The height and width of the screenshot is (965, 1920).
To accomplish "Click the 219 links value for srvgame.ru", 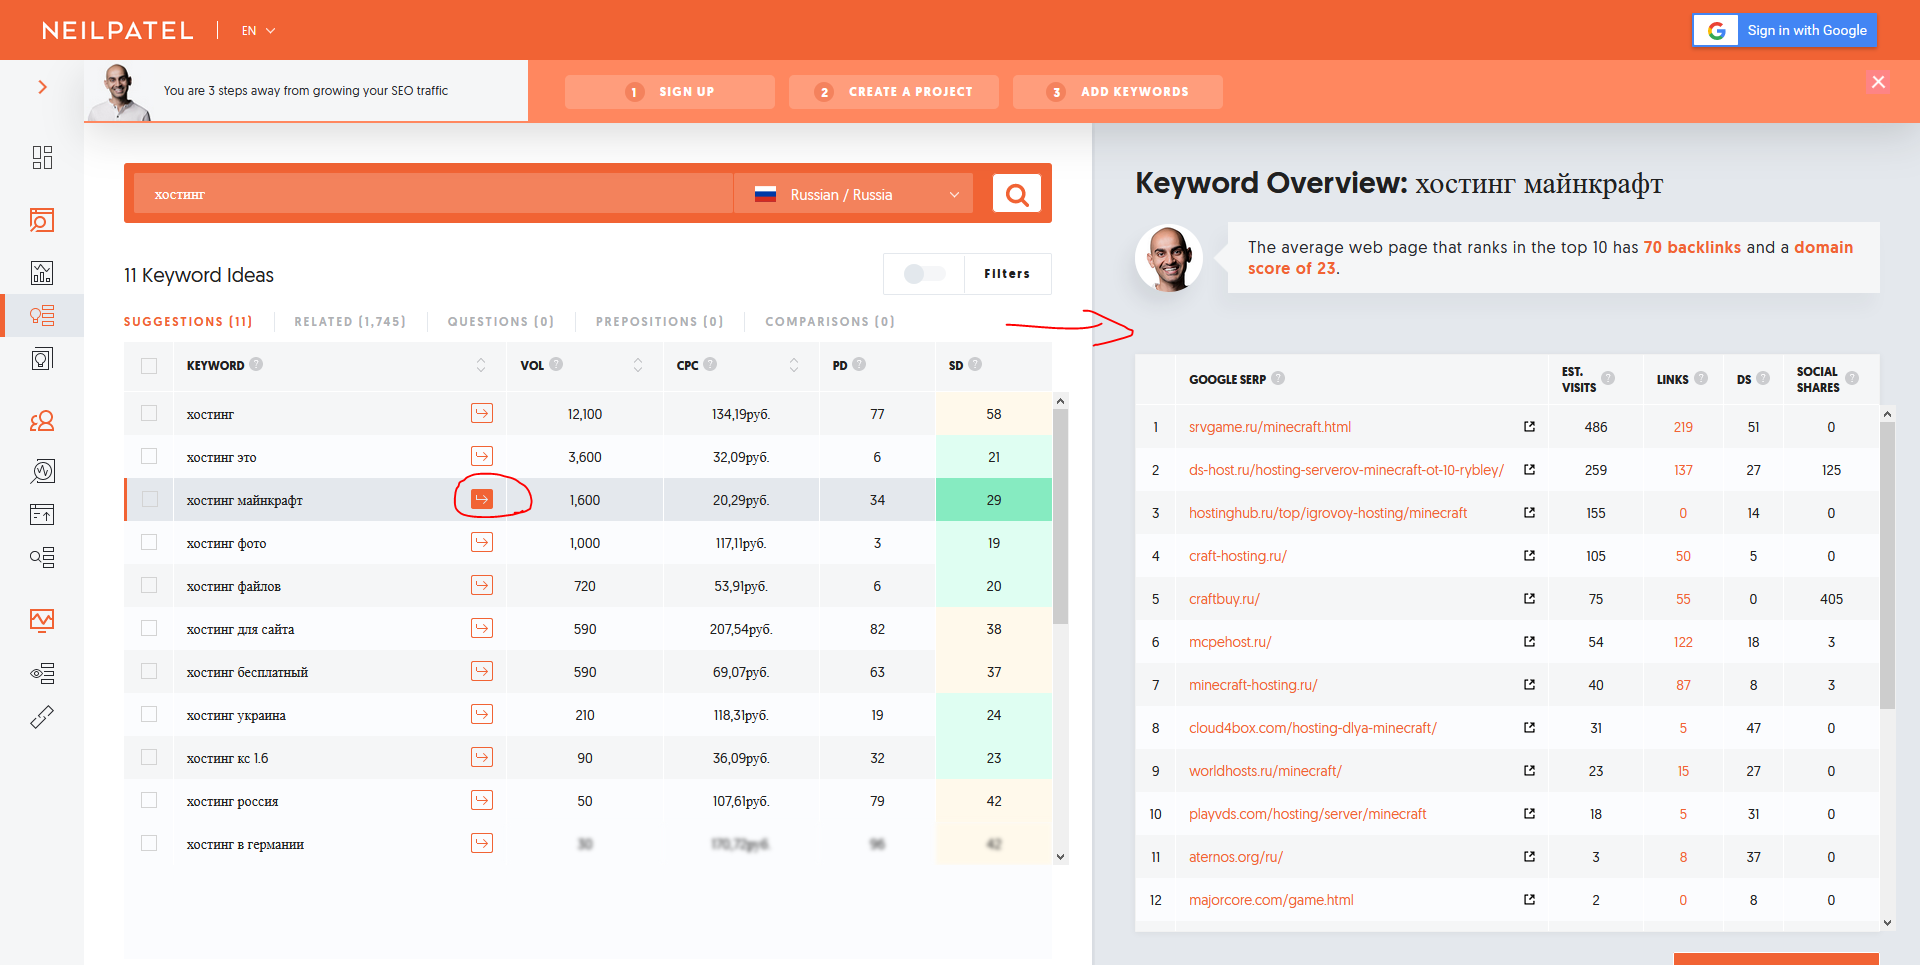I will (1683, 427).
